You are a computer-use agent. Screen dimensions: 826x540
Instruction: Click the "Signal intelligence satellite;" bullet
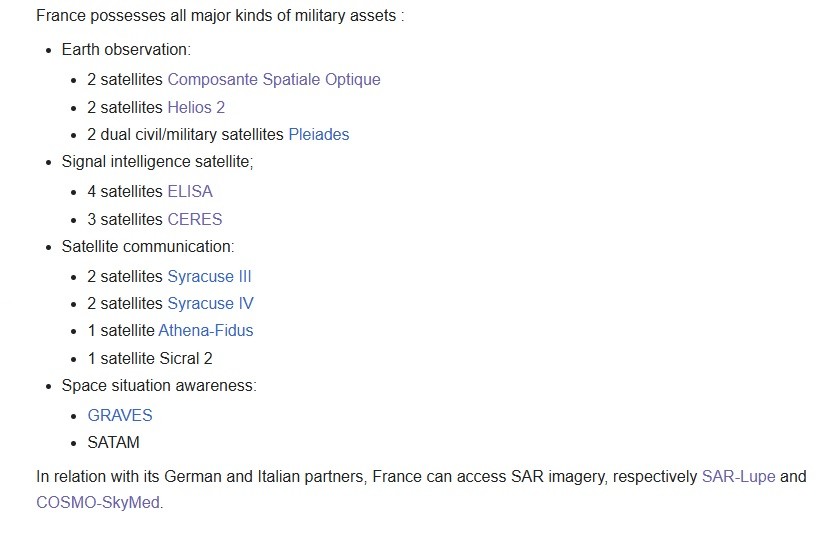[157, 162]
